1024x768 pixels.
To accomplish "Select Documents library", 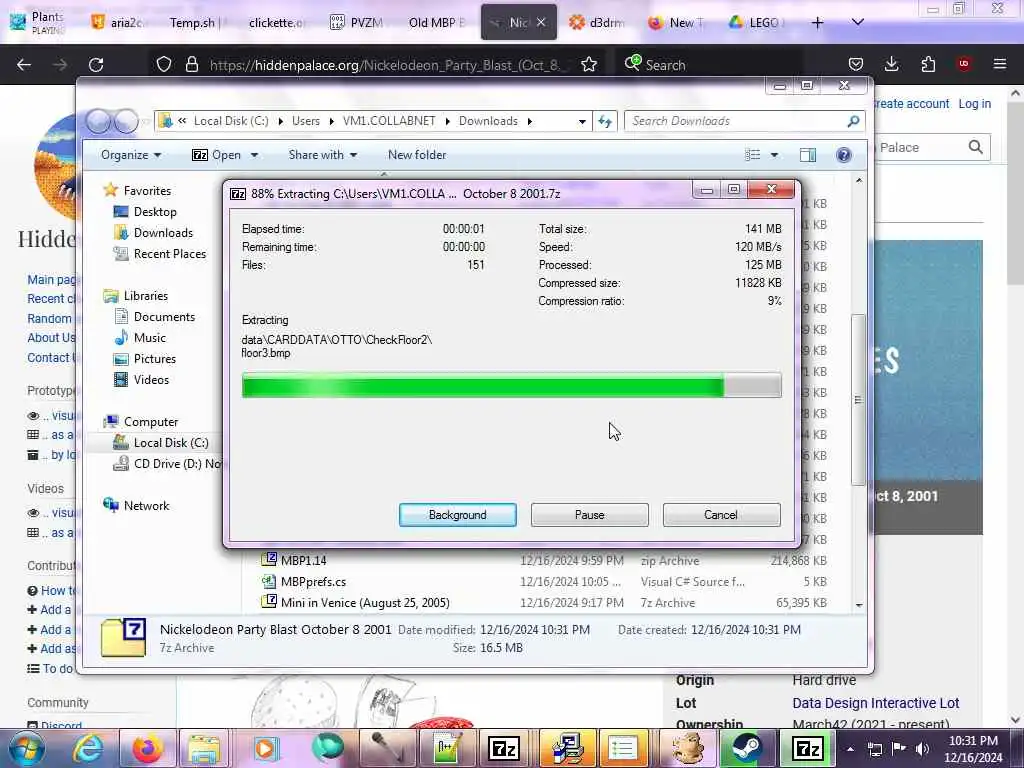I will [164, 317].
